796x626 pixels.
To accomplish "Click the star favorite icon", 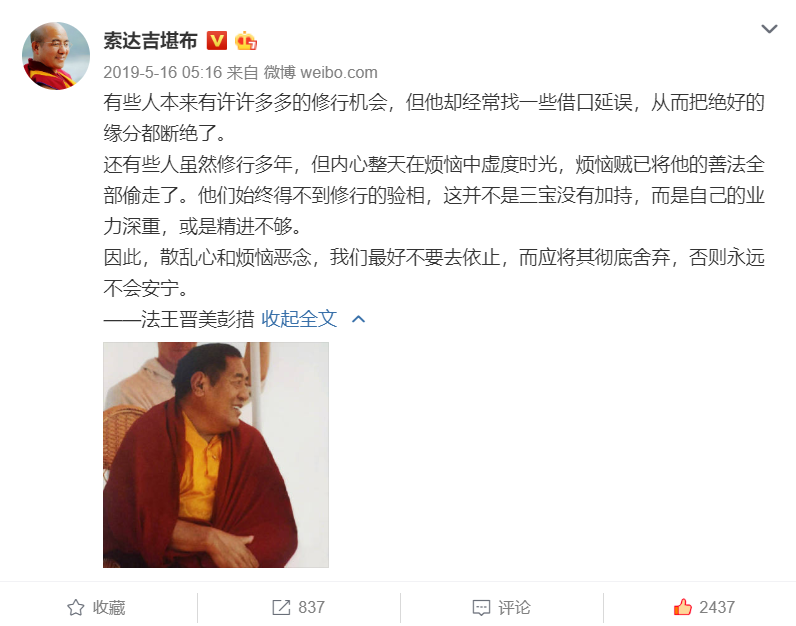I will 76,607.
